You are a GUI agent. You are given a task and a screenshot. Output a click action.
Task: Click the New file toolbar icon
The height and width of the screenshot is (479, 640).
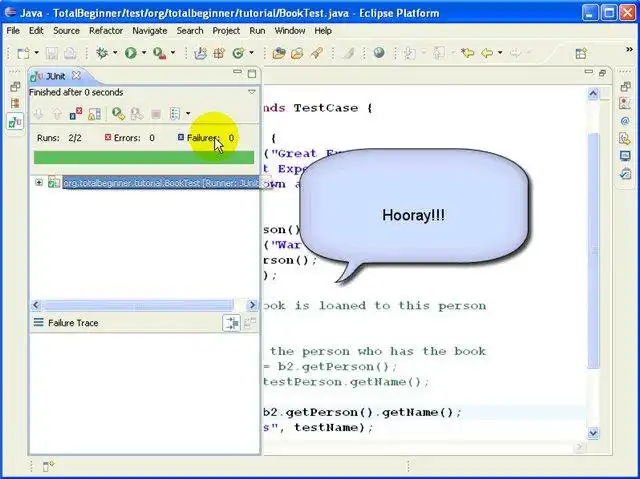[23, 53]
